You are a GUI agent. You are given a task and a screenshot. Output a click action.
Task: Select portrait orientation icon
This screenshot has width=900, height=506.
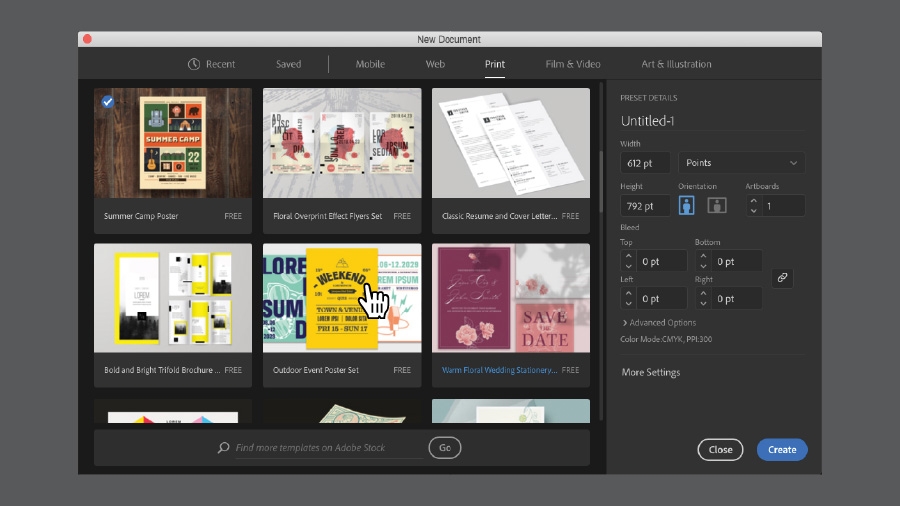[x=686, y=205]
